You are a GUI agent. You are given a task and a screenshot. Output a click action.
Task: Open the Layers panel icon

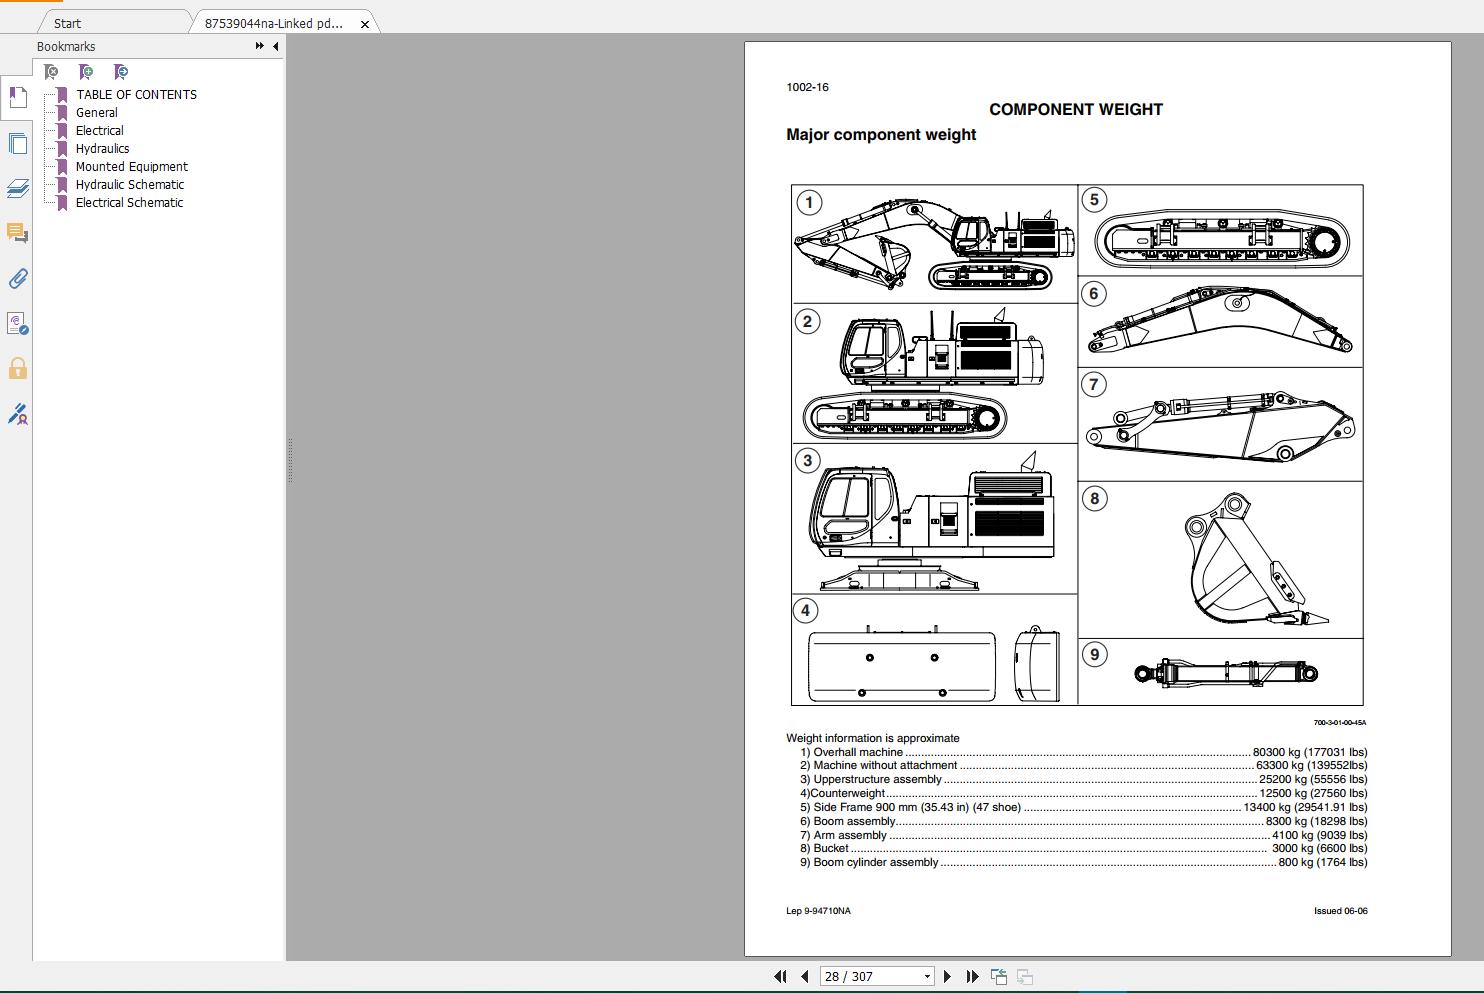point(17,188)
